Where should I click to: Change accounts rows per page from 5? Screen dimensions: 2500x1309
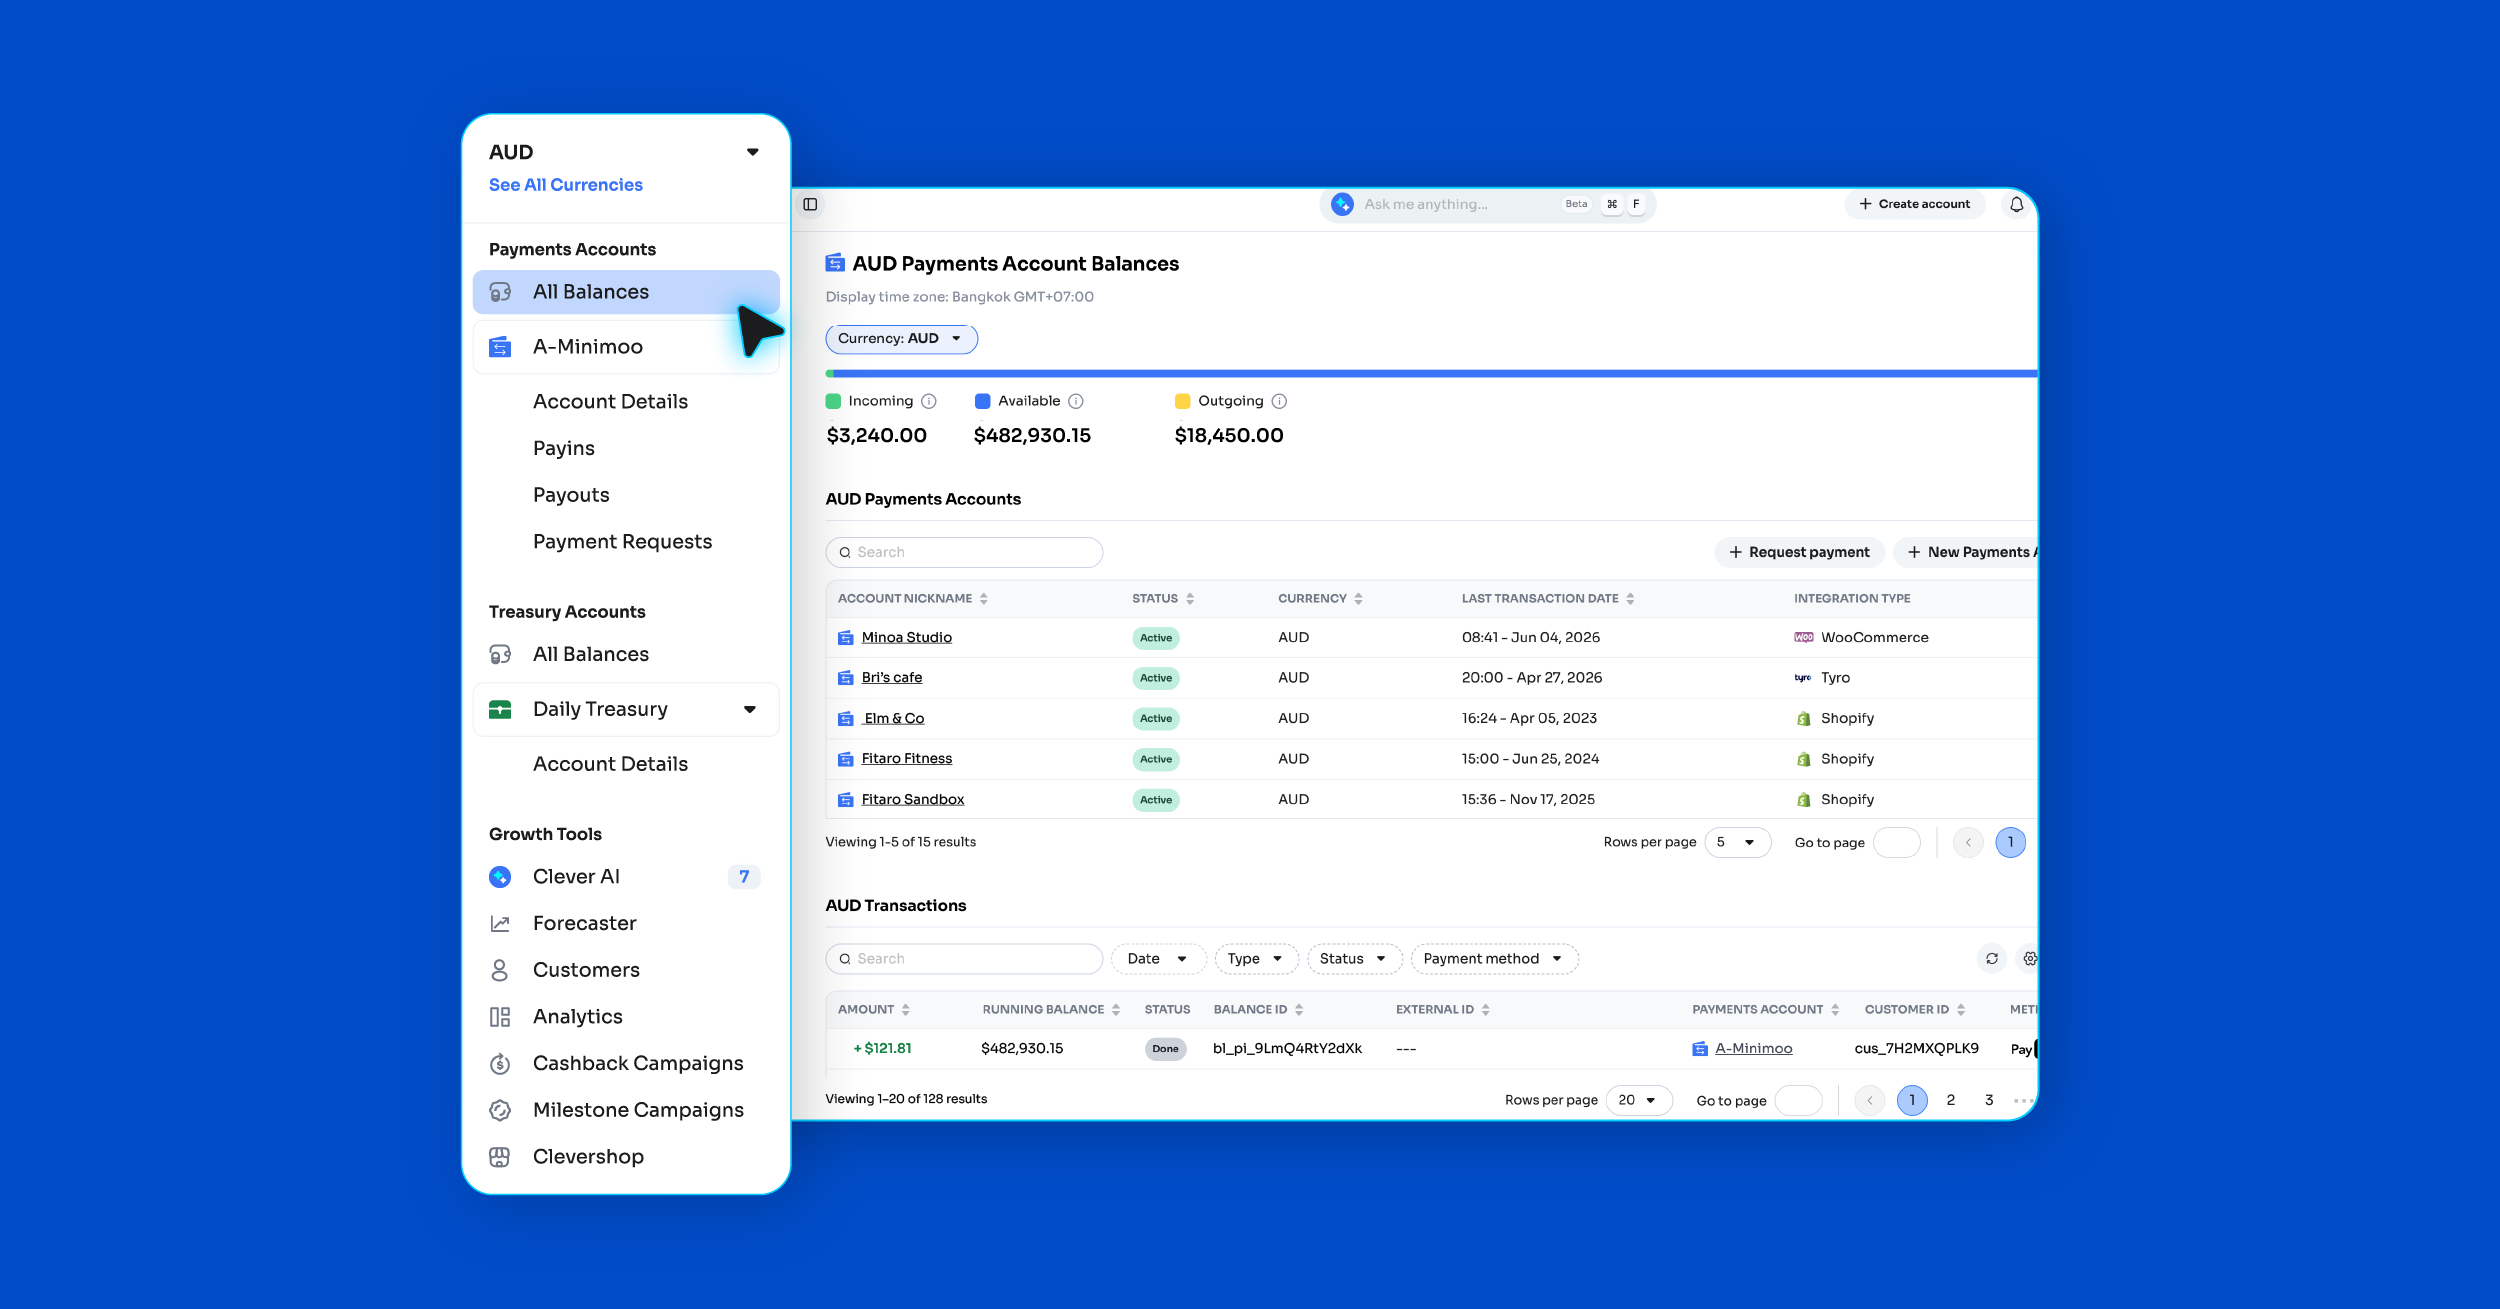tap(1737, 842)
